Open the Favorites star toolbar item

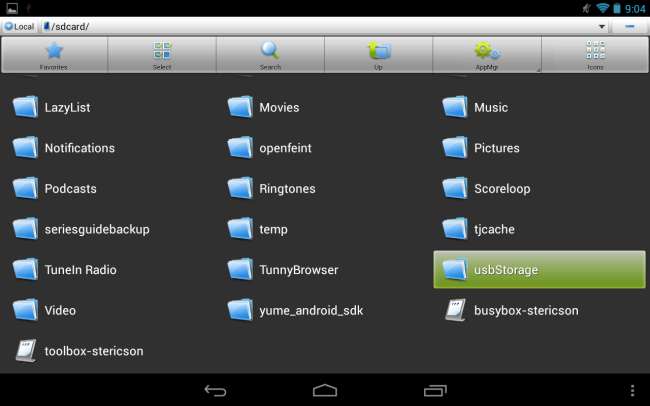(54, 55)
